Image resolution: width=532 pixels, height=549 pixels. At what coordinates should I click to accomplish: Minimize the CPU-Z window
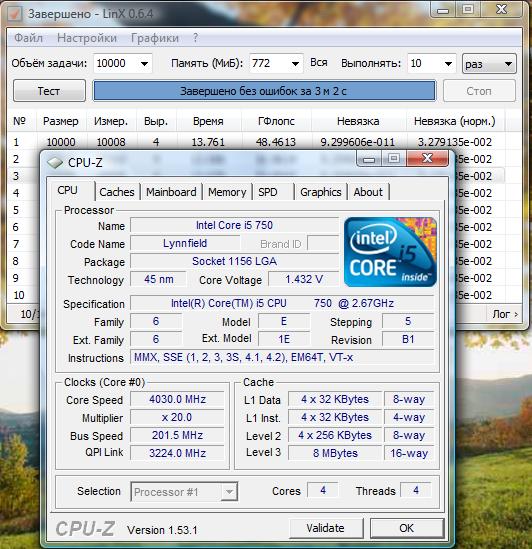(369, 159)
